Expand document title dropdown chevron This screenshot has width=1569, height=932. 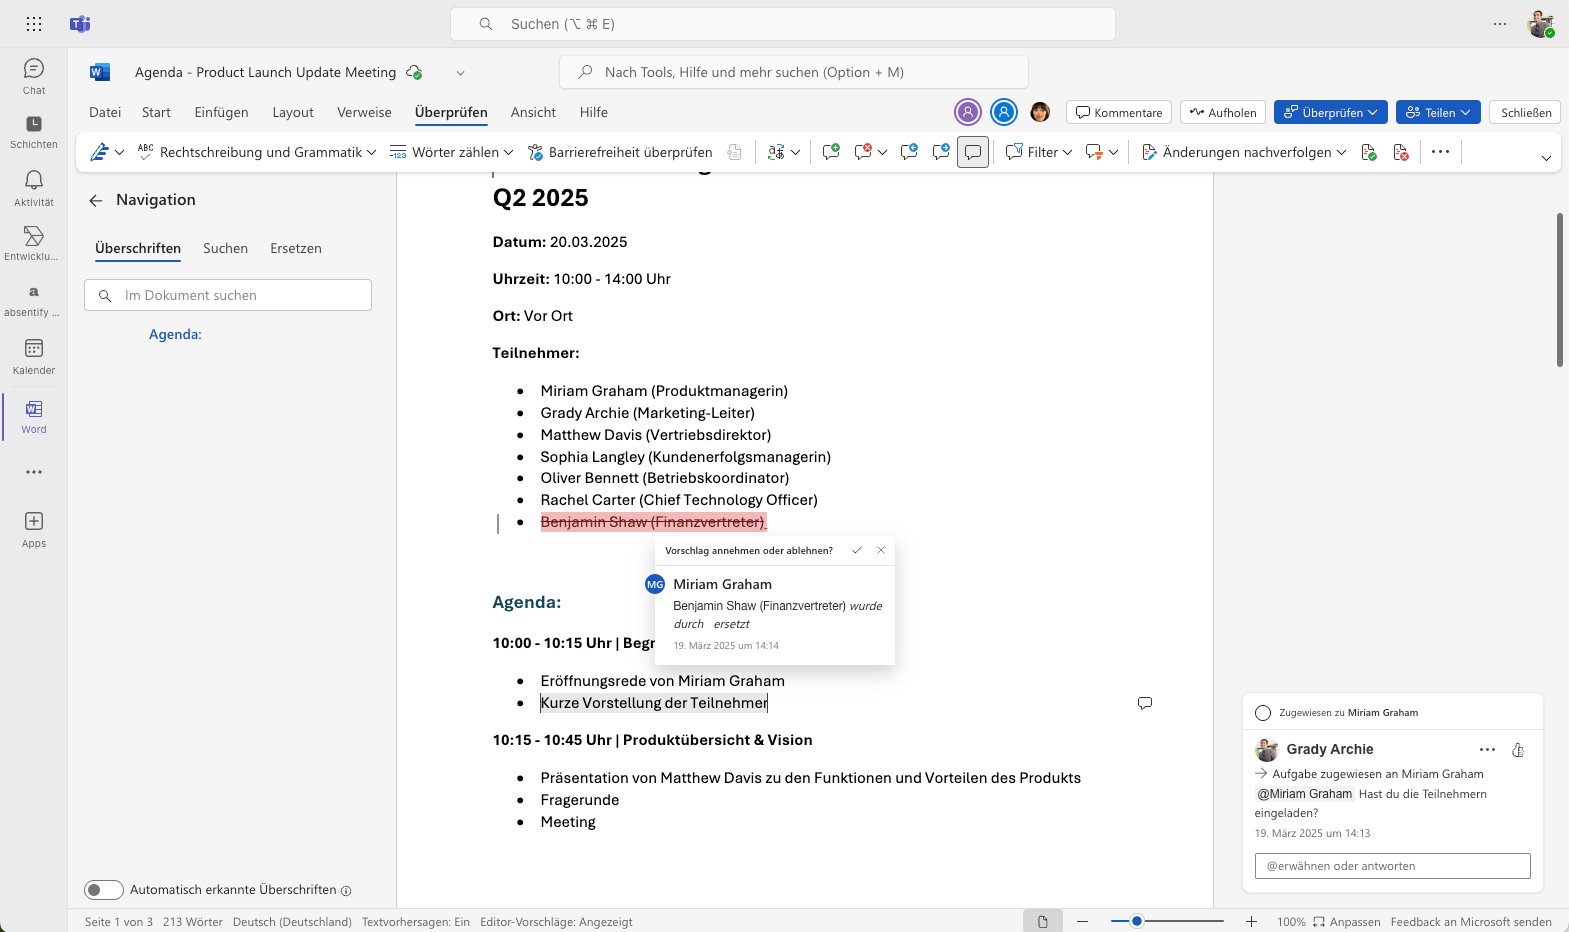tap(460, 73)
